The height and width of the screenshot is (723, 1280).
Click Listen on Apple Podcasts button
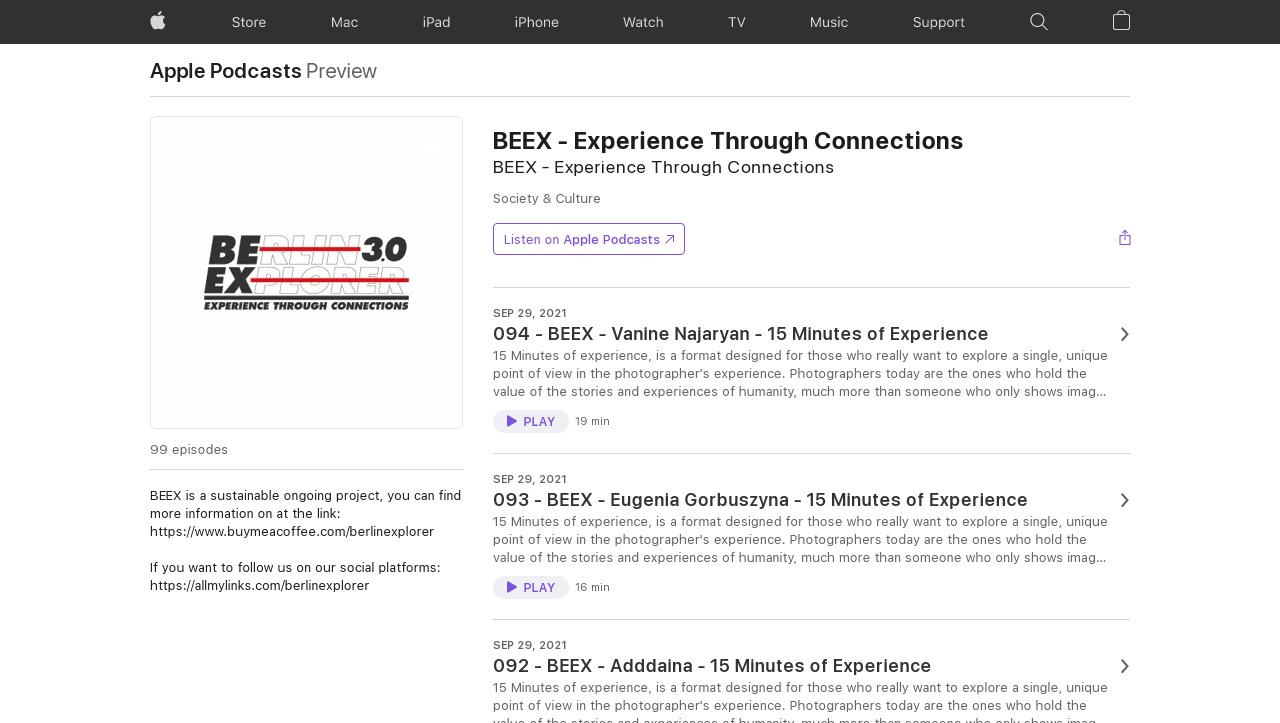[589, 239]
